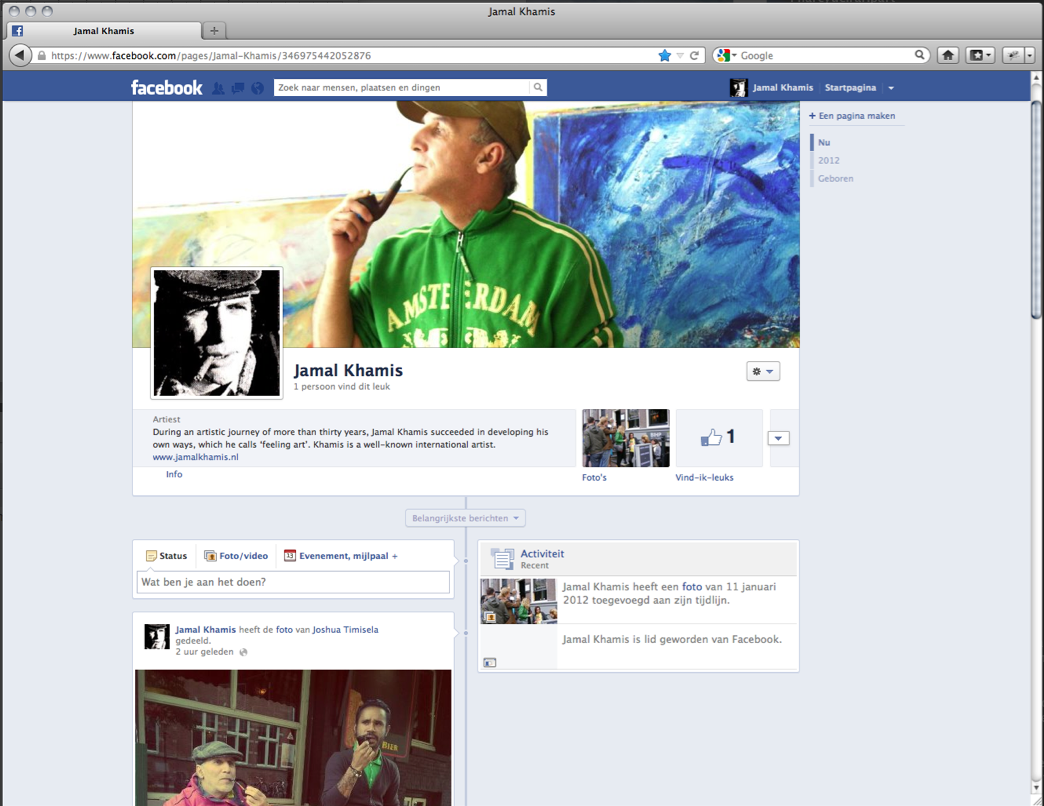Click the magnifier search button in Facebook
1044x806 pixels.
(538, 87)
